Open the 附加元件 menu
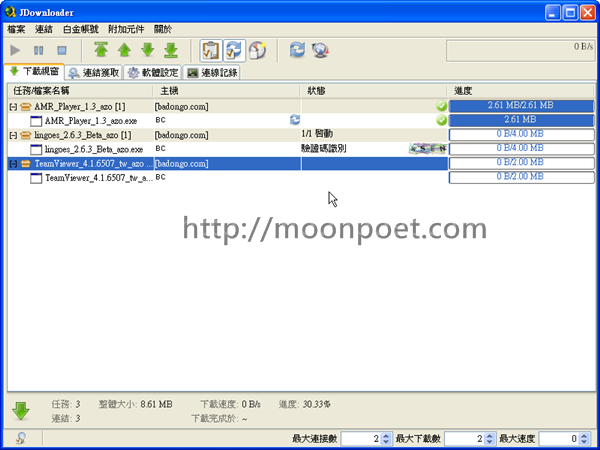 (x=126, y=29)
